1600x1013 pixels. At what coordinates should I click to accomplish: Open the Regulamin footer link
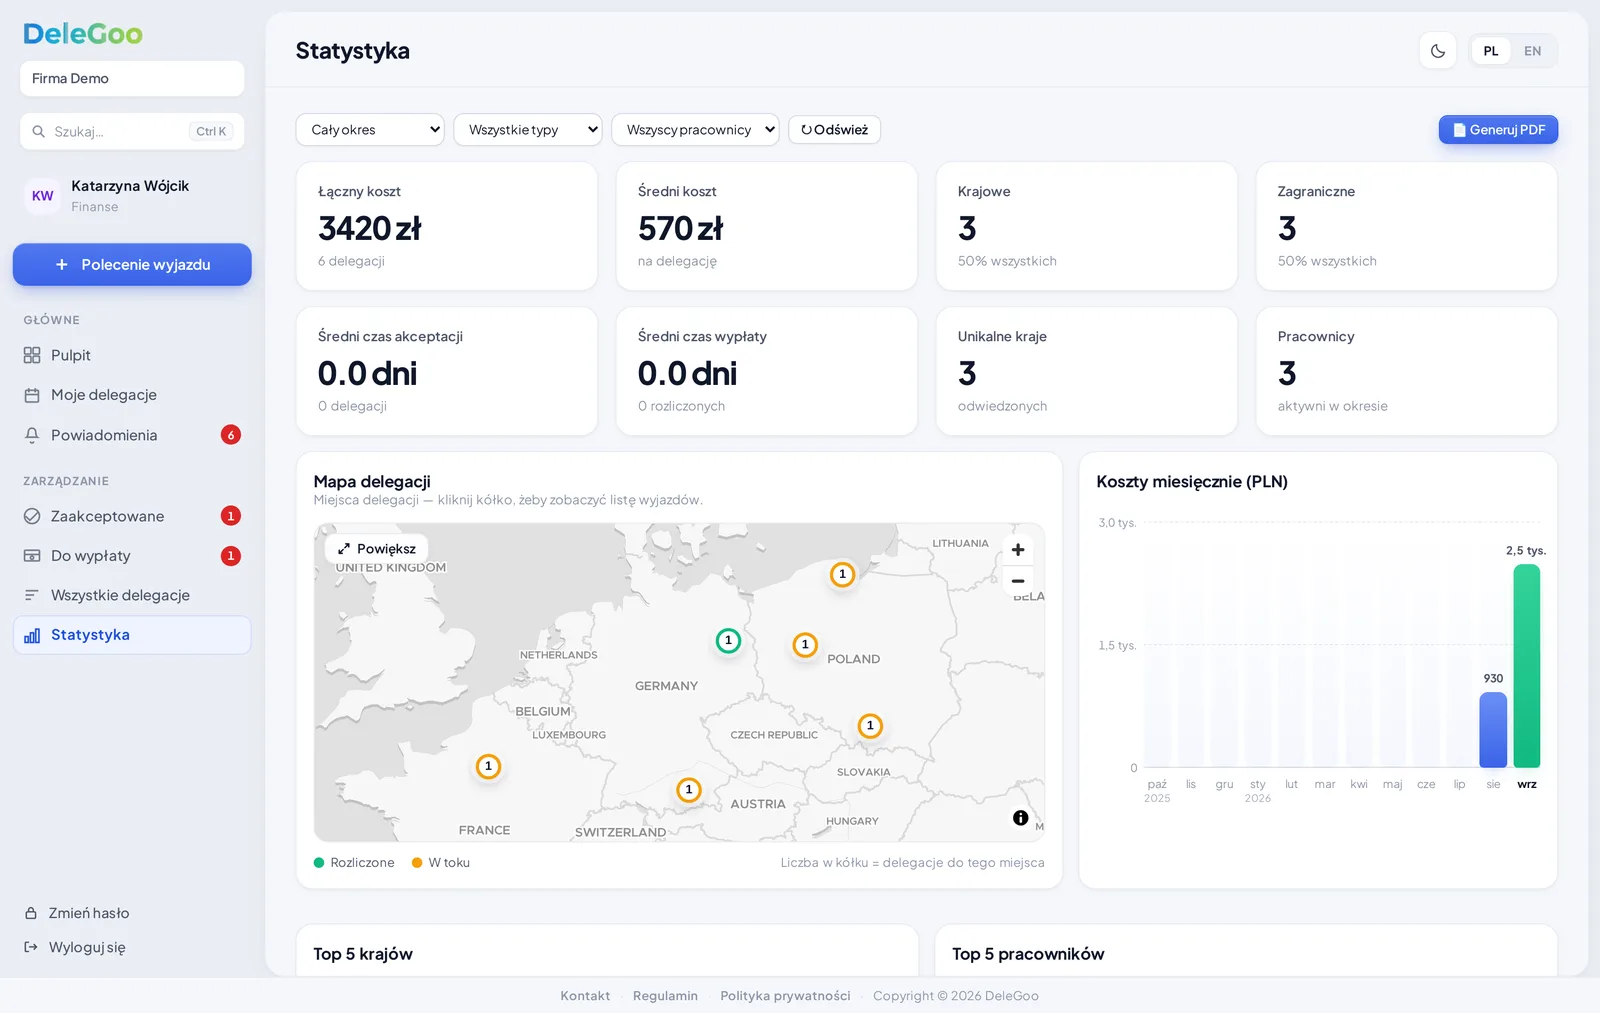coord(665,996)
